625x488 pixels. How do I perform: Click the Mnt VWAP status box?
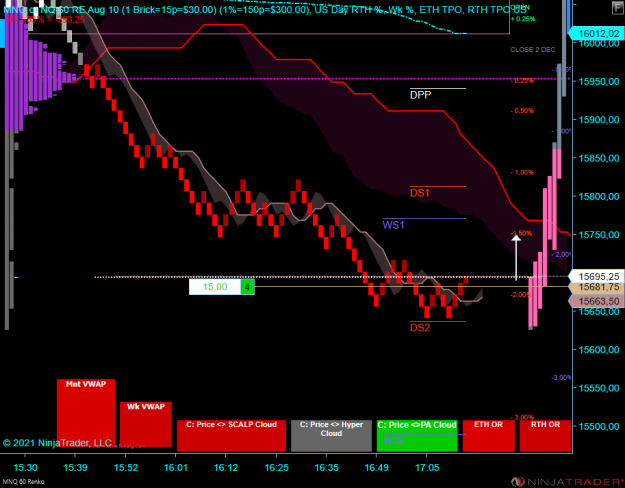click(86, 413)
